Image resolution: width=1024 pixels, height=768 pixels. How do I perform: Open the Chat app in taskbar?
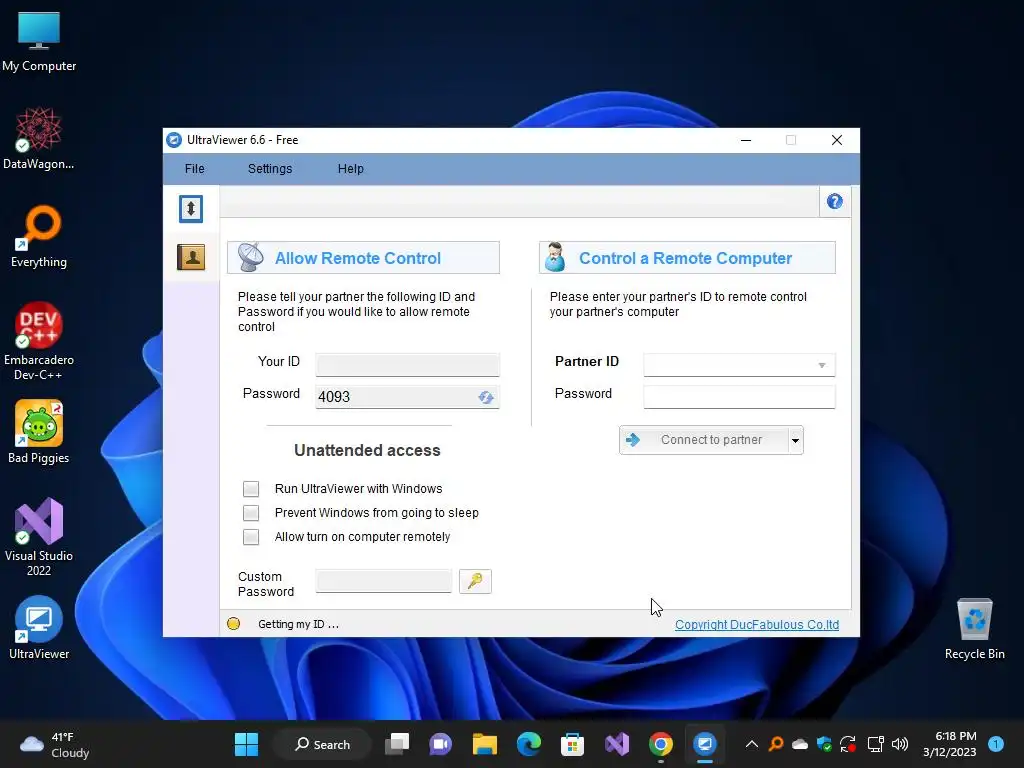[440, 744]
